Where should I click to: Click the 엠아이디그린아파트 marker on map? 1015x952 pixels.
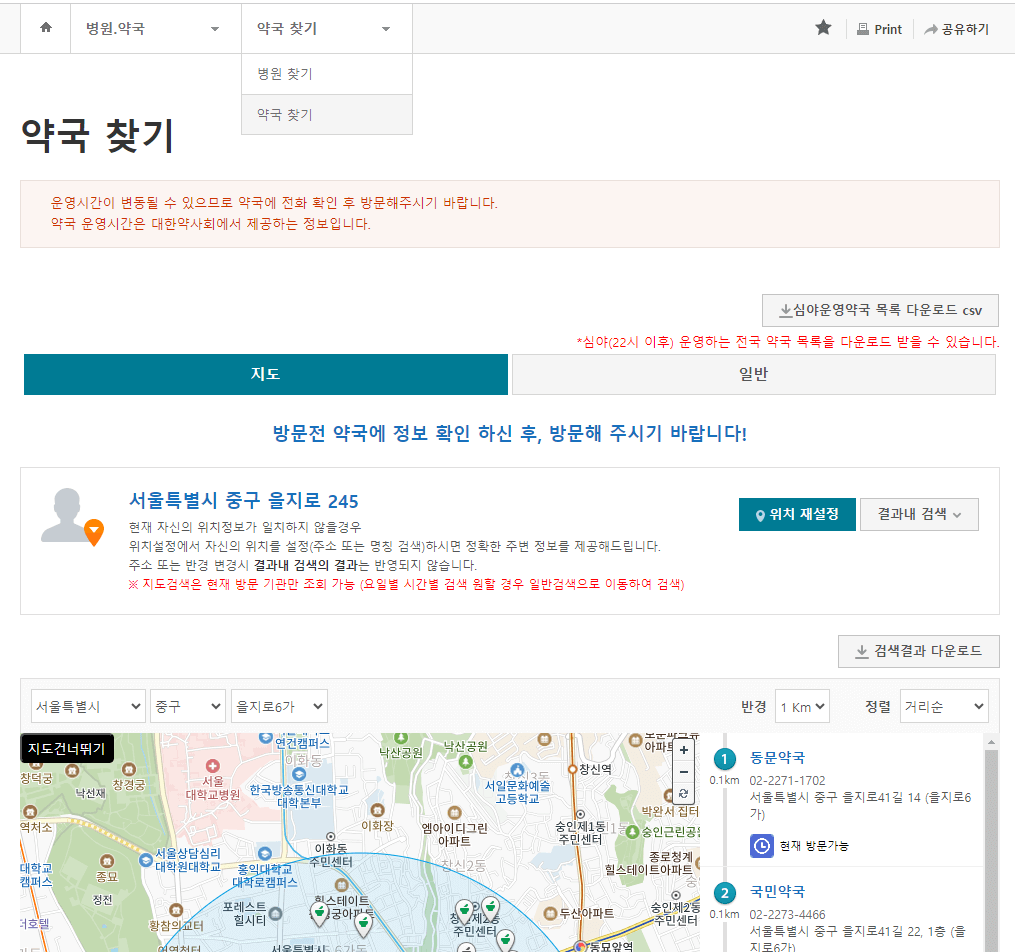pyautogui.click(x=454, y=813)
